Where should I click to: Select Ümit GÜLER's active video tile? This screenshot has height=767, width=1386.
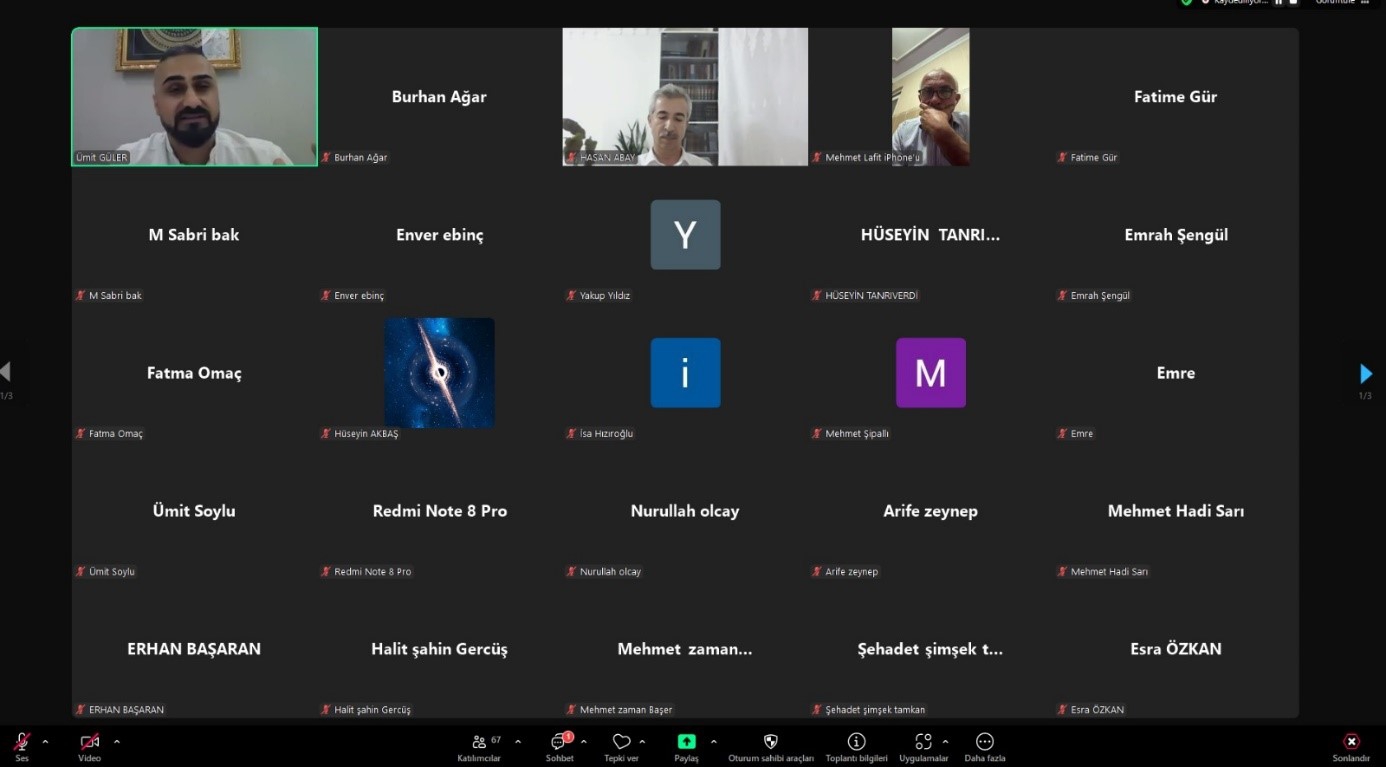pos(194,96)
